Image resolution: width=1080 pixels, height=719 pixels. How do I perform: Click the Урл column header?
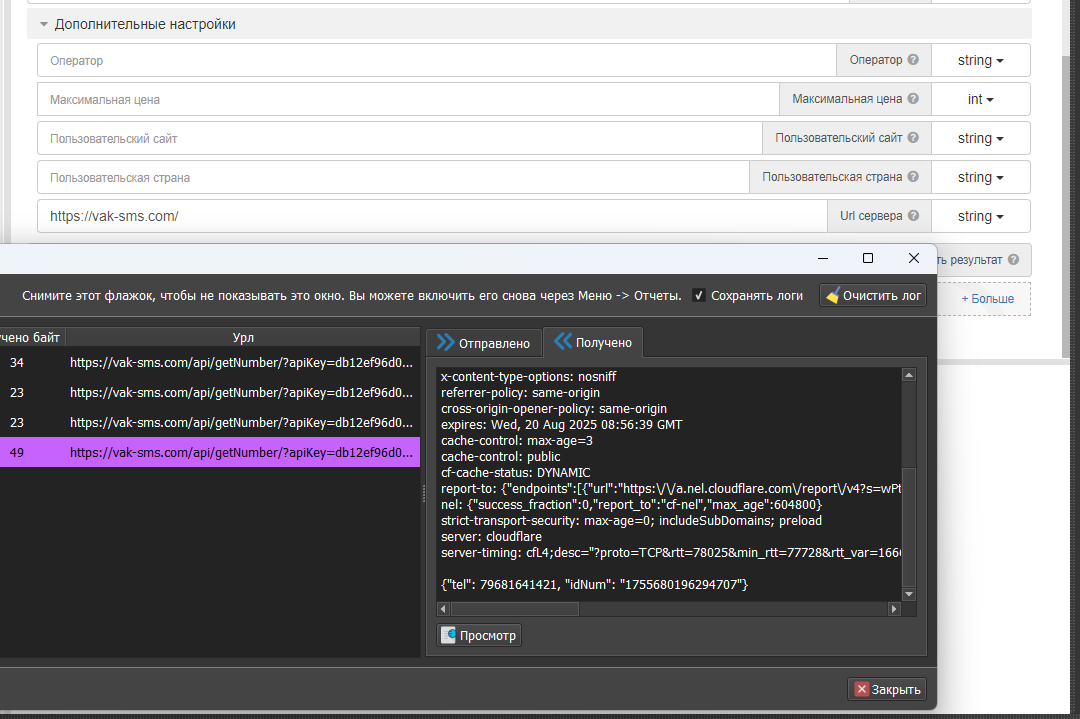click(243, 338)
